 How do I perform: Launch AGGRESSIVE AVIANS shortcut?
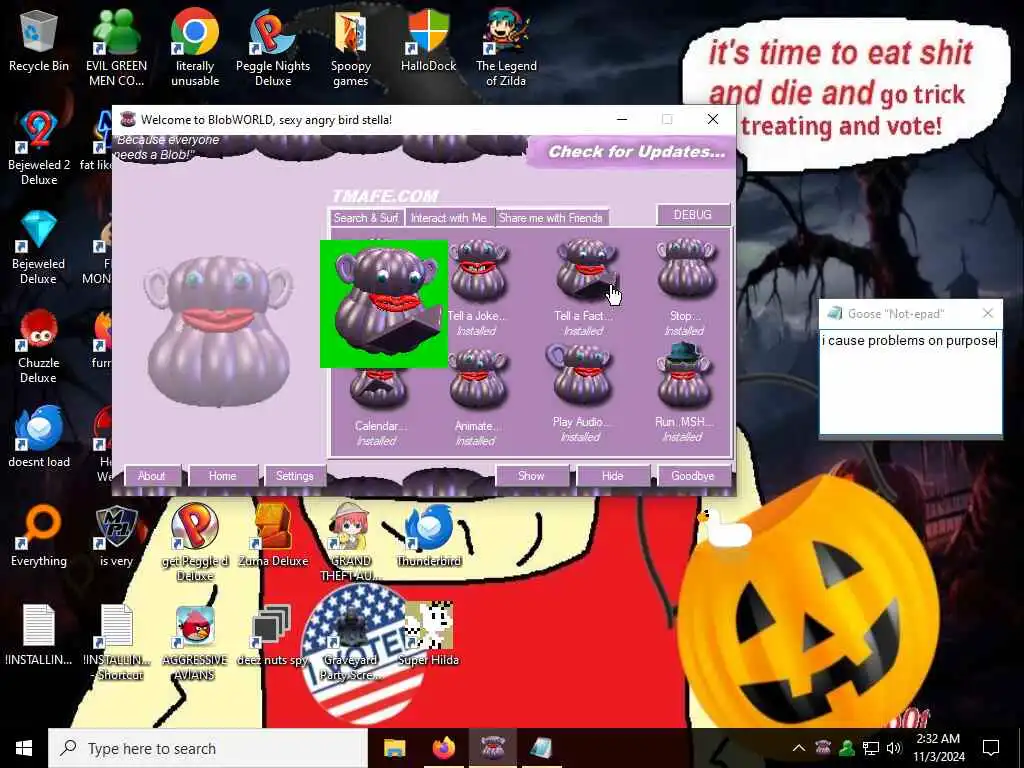pos(195,643)
